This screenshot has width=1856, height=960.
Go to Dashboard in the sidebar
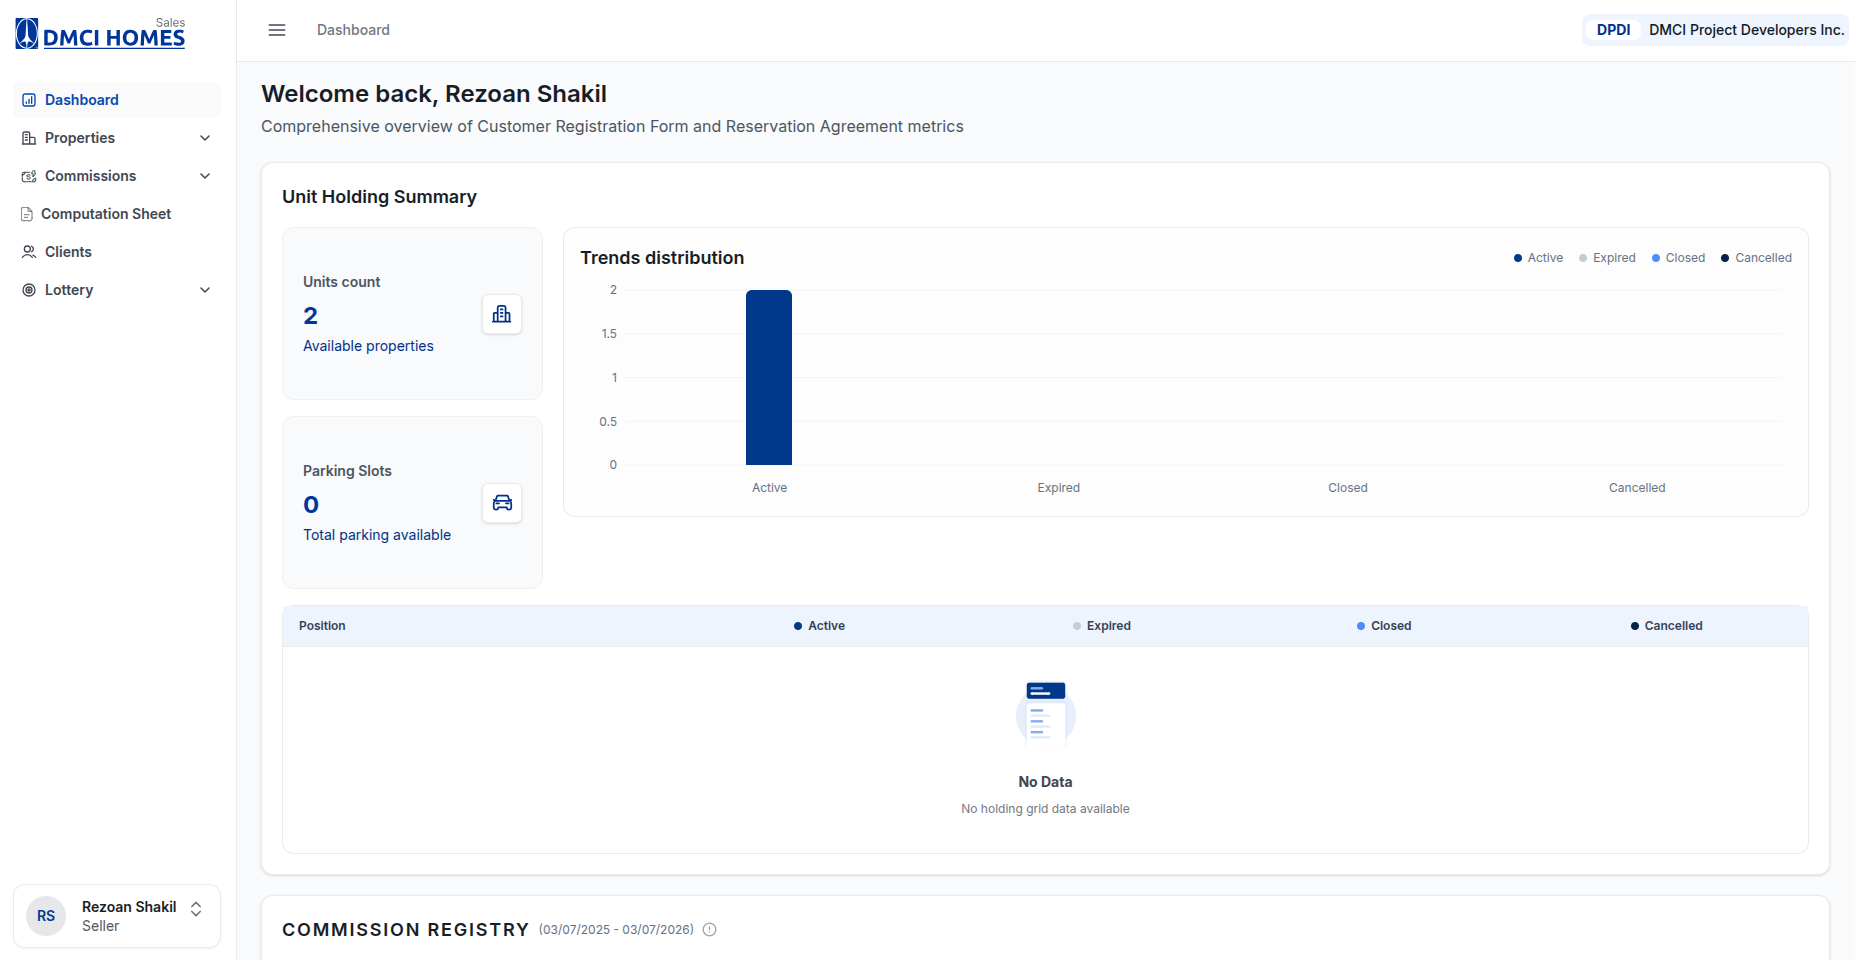point(117,100)
